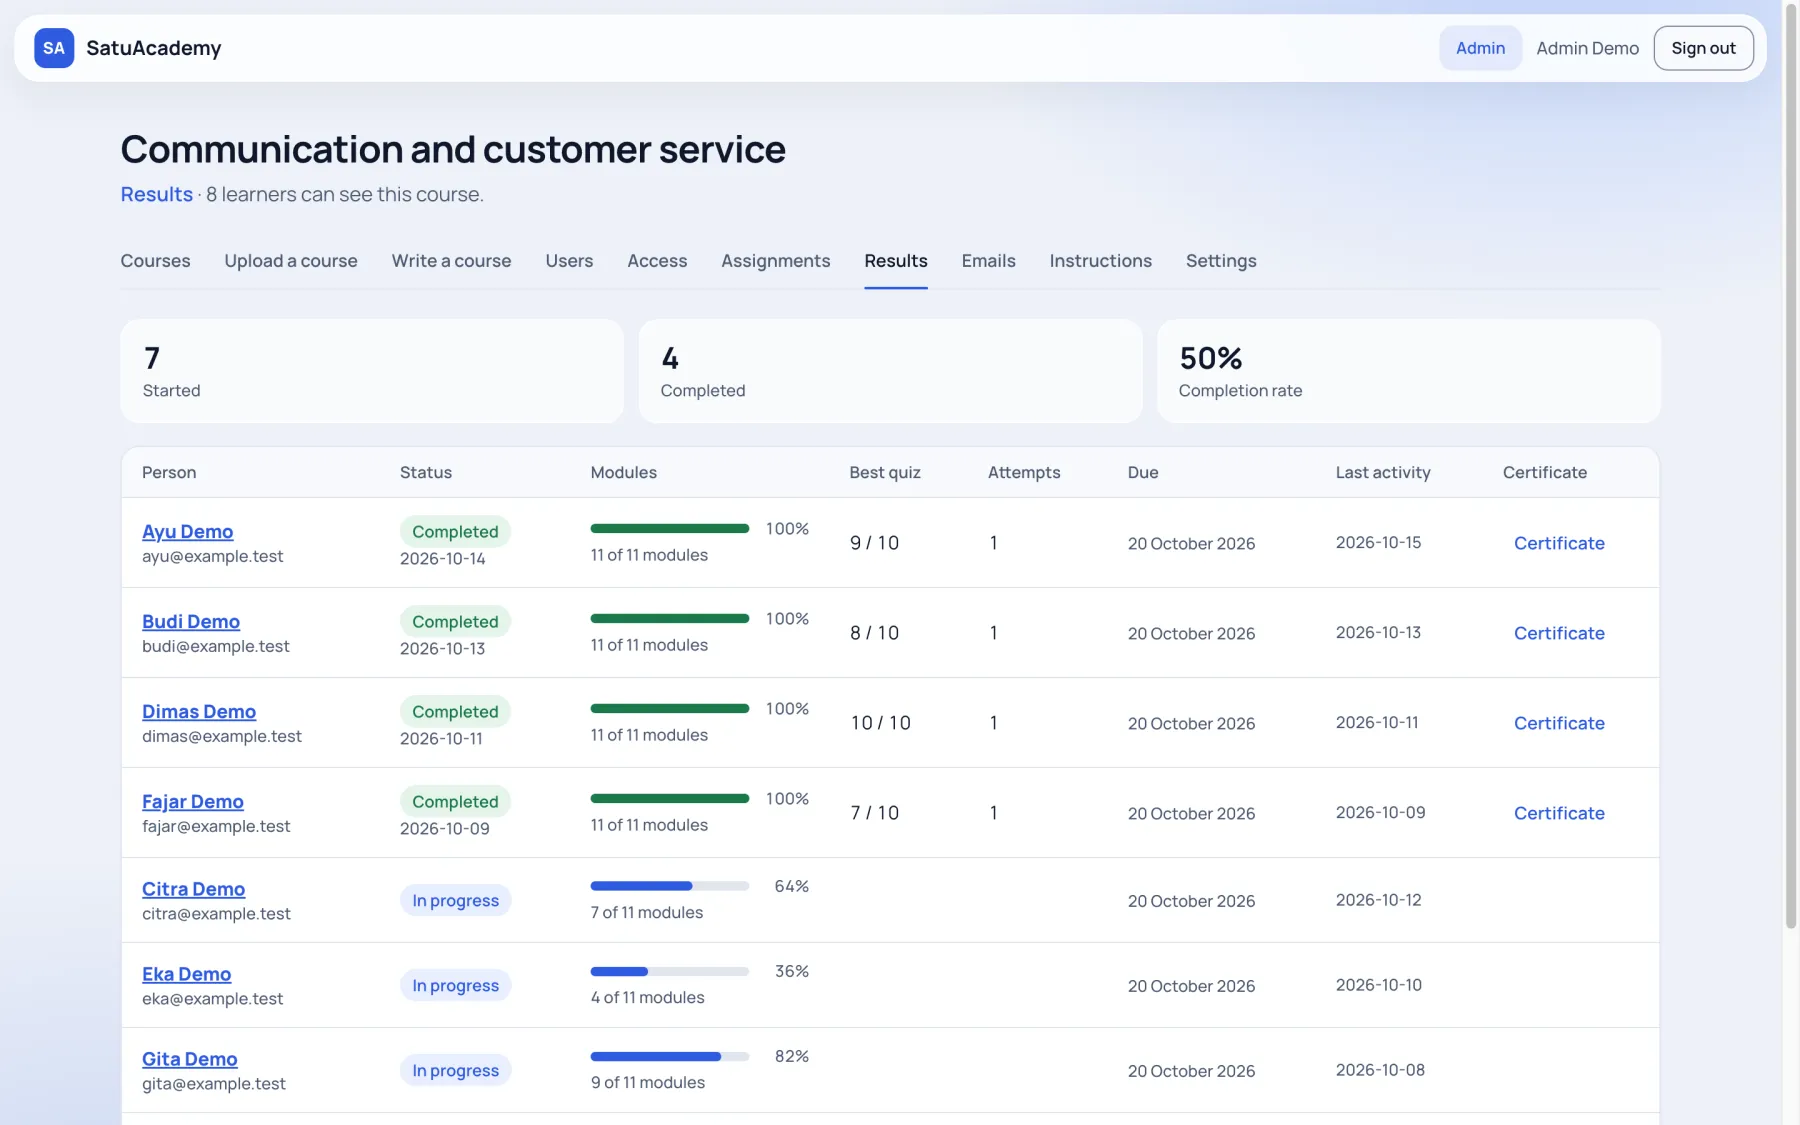Image resolution: width=1800 pixels, height=1125 pixels.
Task: Open Citra Demo's profile link
Action: [194, 889]
